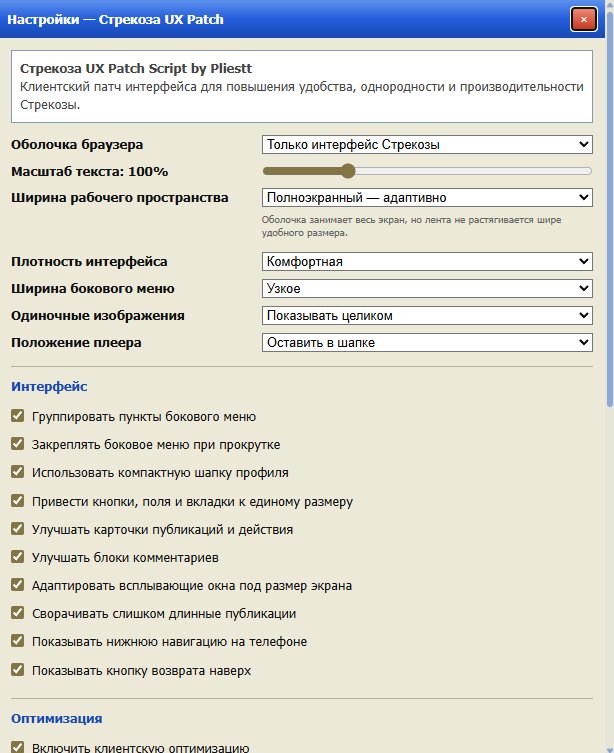Open the Ширина бокового меню dropdown
614x753 pixels.
click(x=427, y=289)
